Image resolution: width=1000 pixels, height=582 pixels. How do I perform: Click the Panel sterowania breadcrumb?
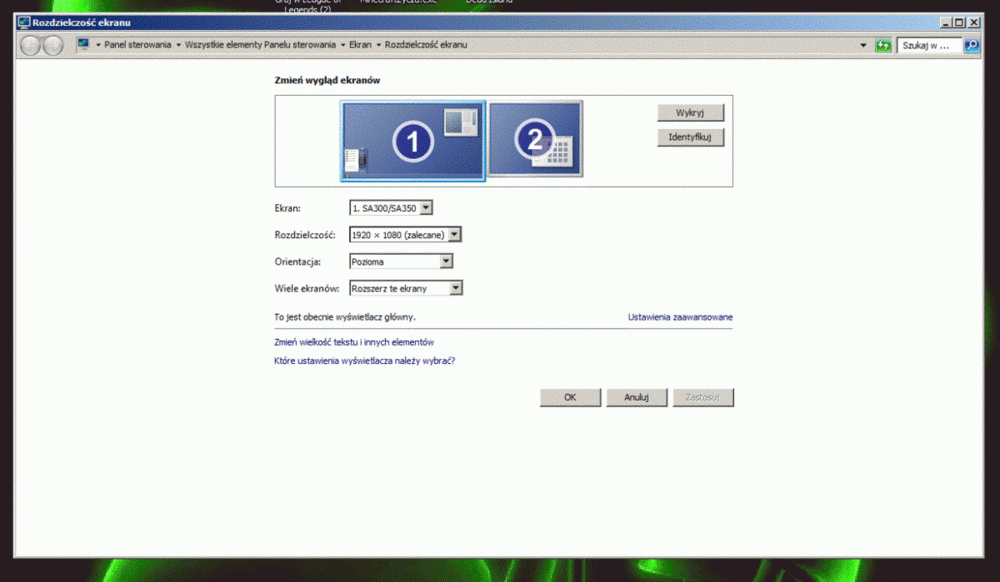(x=138, y=45)
